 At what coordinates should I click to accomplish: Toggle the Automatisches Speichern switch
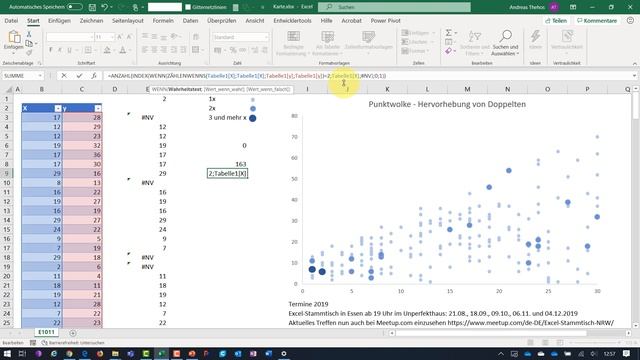[75, 7]
